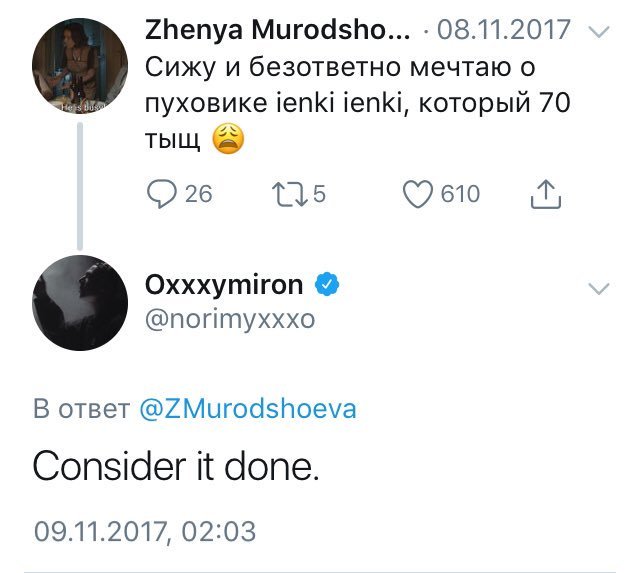Select the "Consider it done." reply text
The height and width of the screenshot is (573, 640).
[176, 468]
